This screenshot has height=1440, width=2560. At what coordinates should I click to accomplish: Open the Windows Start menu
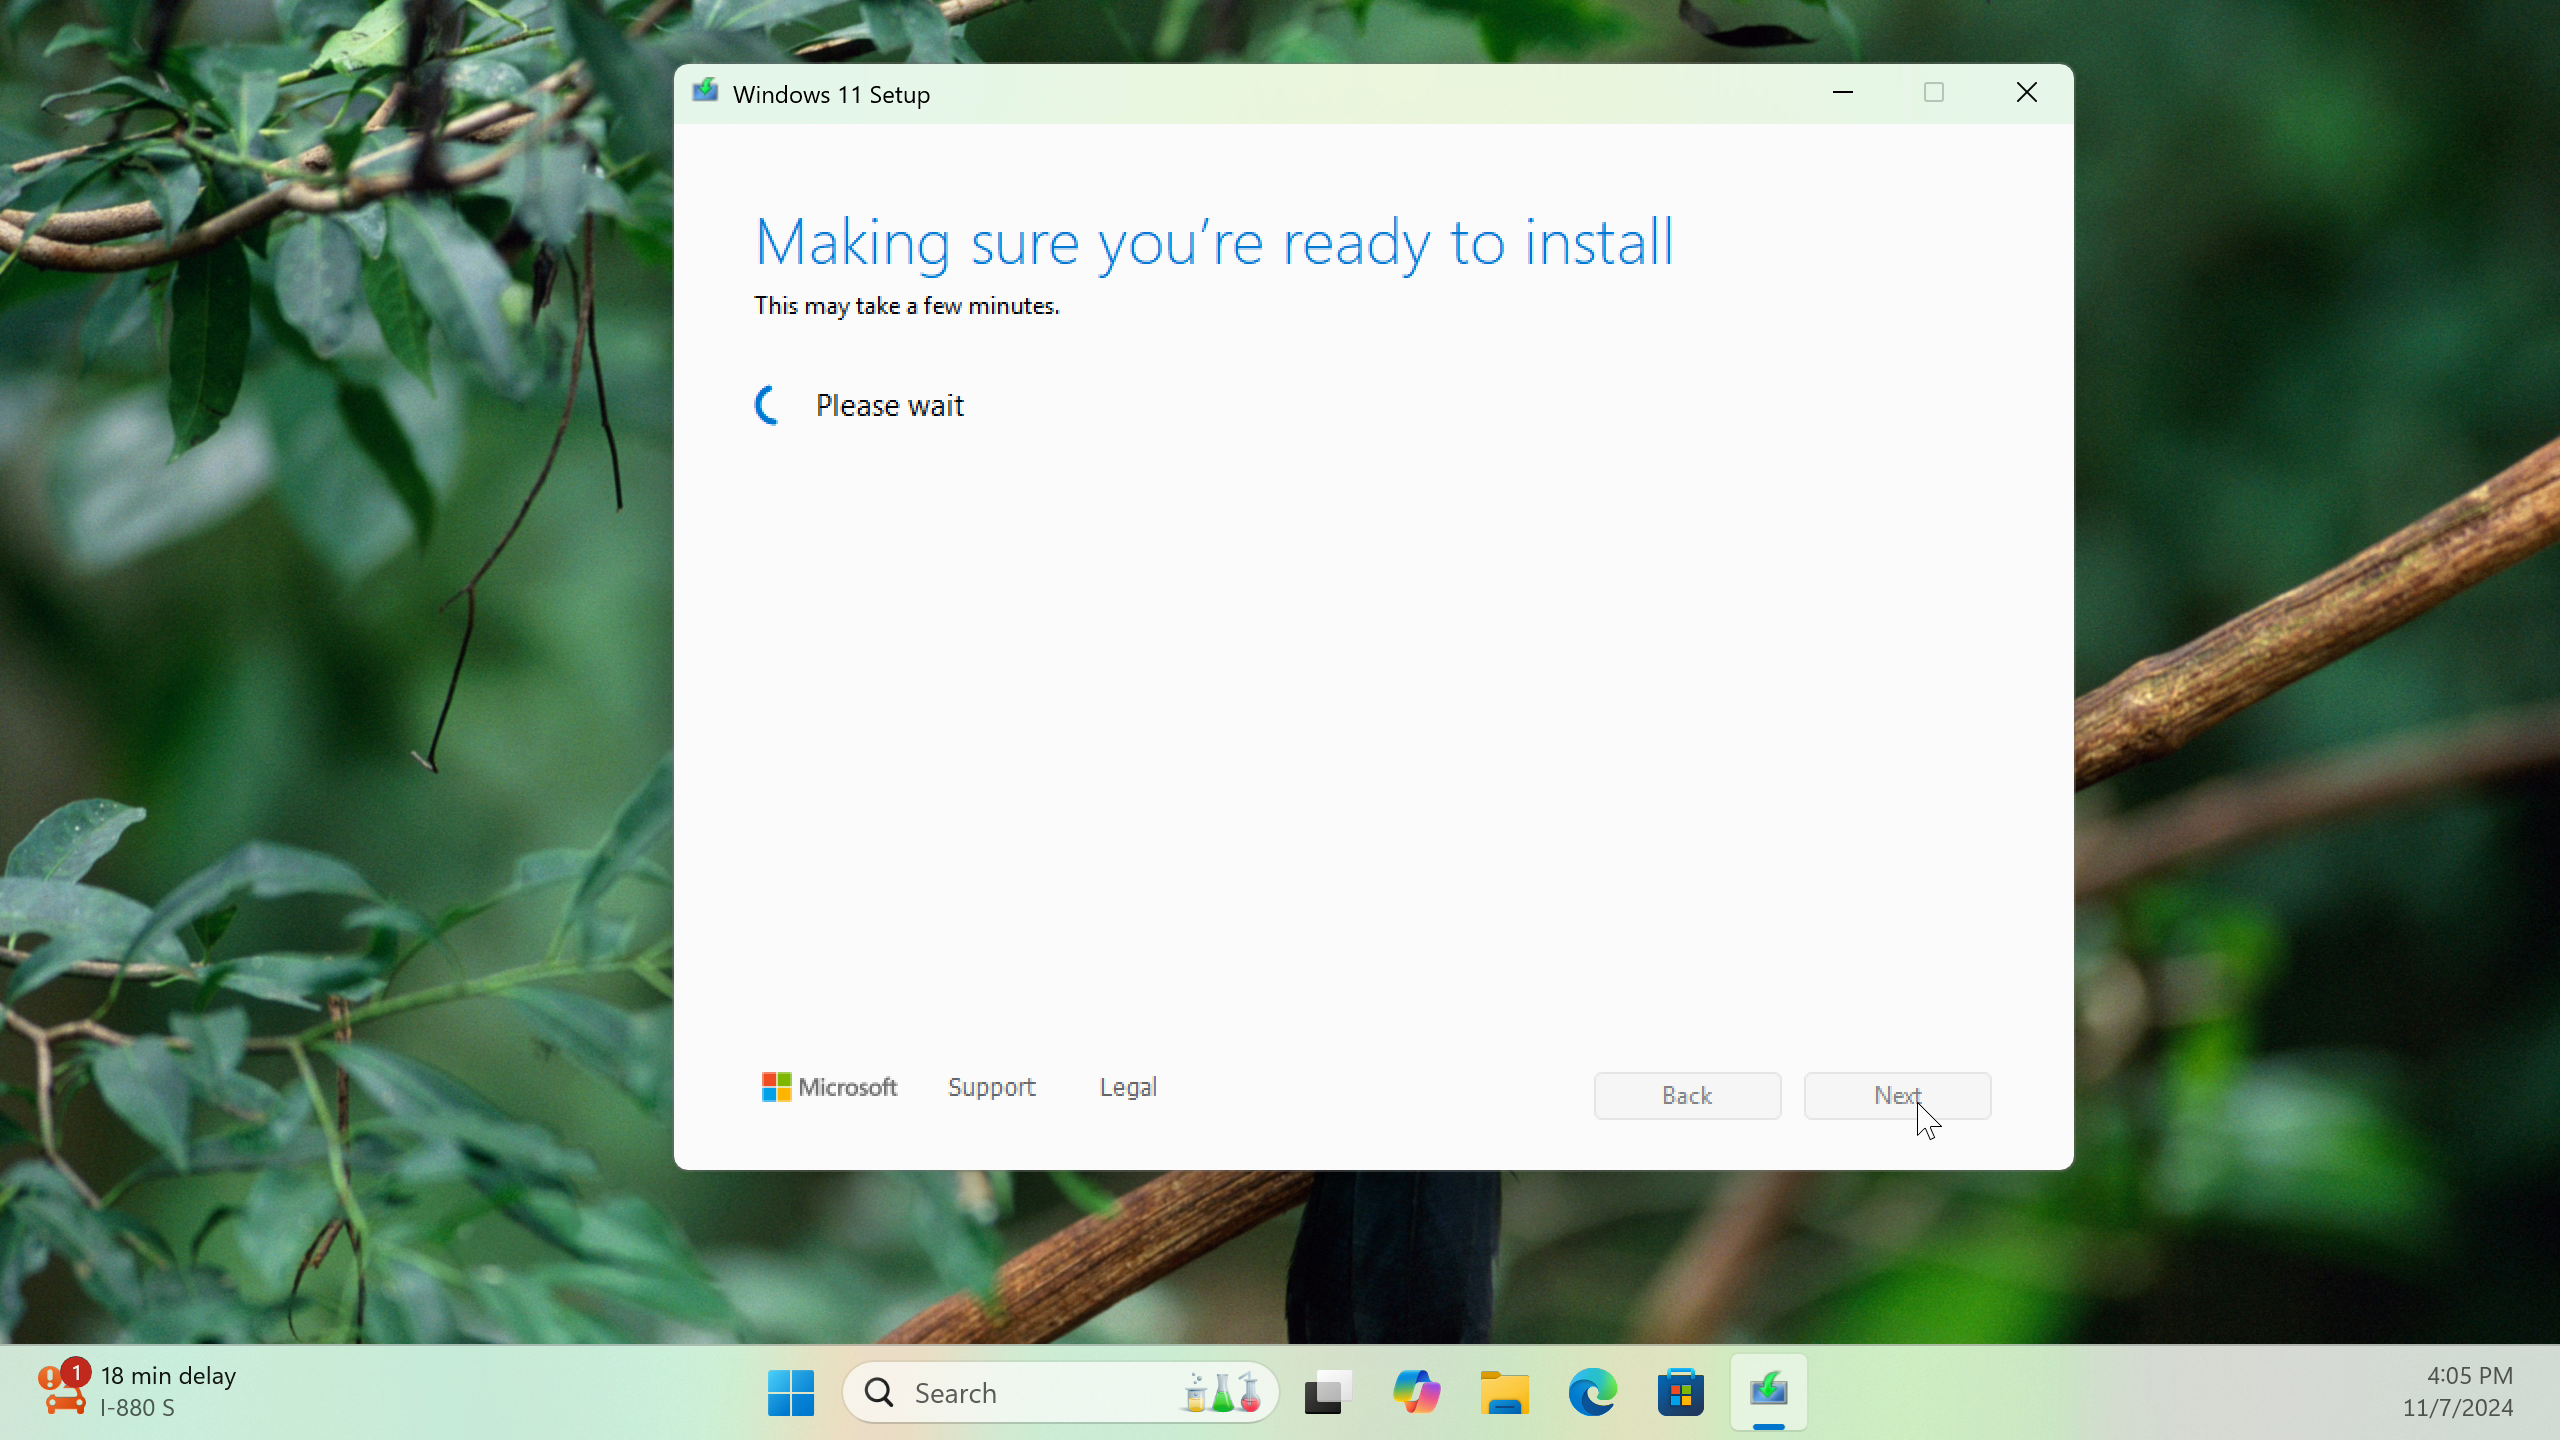790,1392
